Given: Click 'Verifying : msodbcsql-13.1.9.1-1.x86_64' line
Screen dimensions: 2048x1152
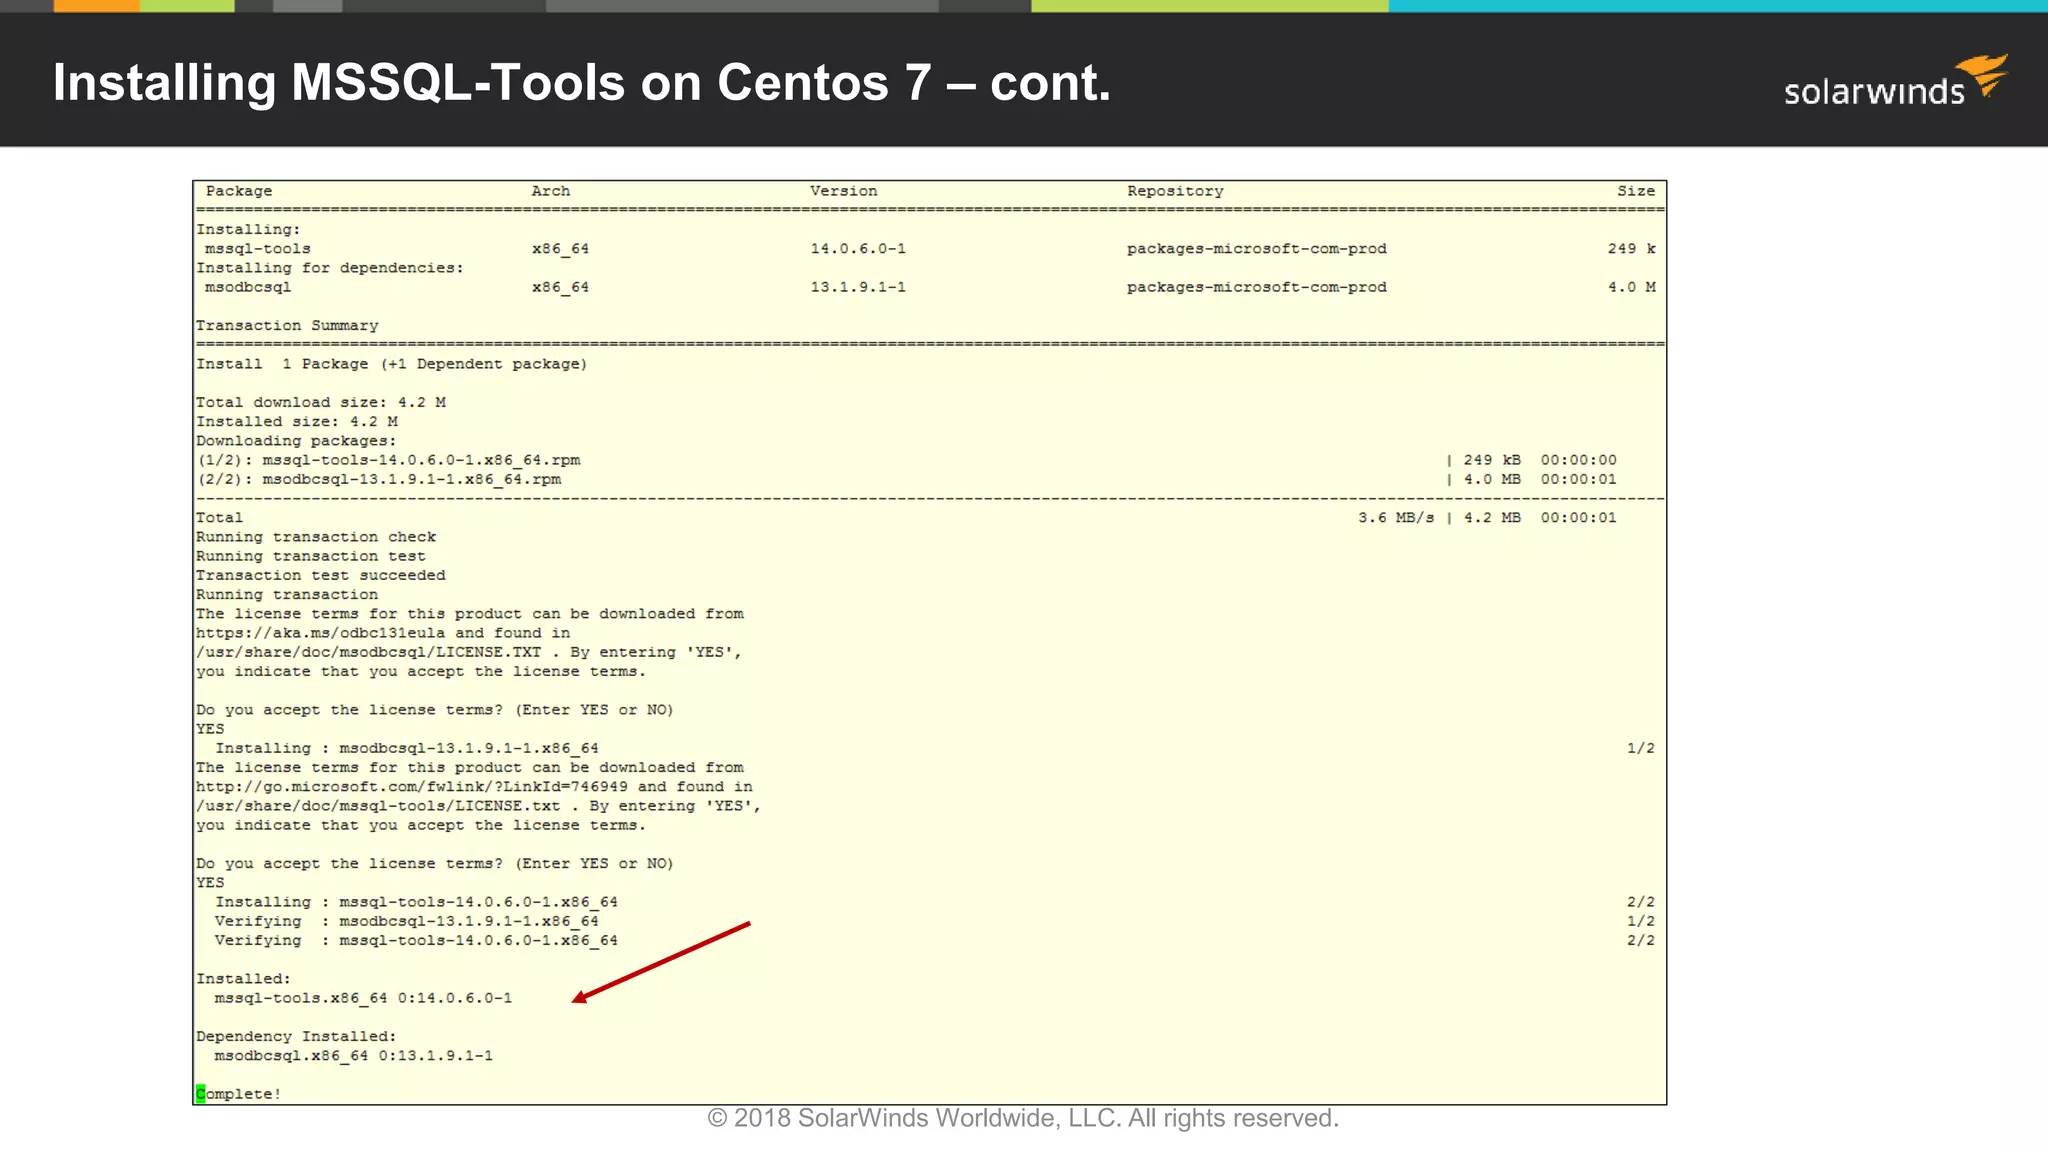Looking at the screenshot, I should coord(407,921).
